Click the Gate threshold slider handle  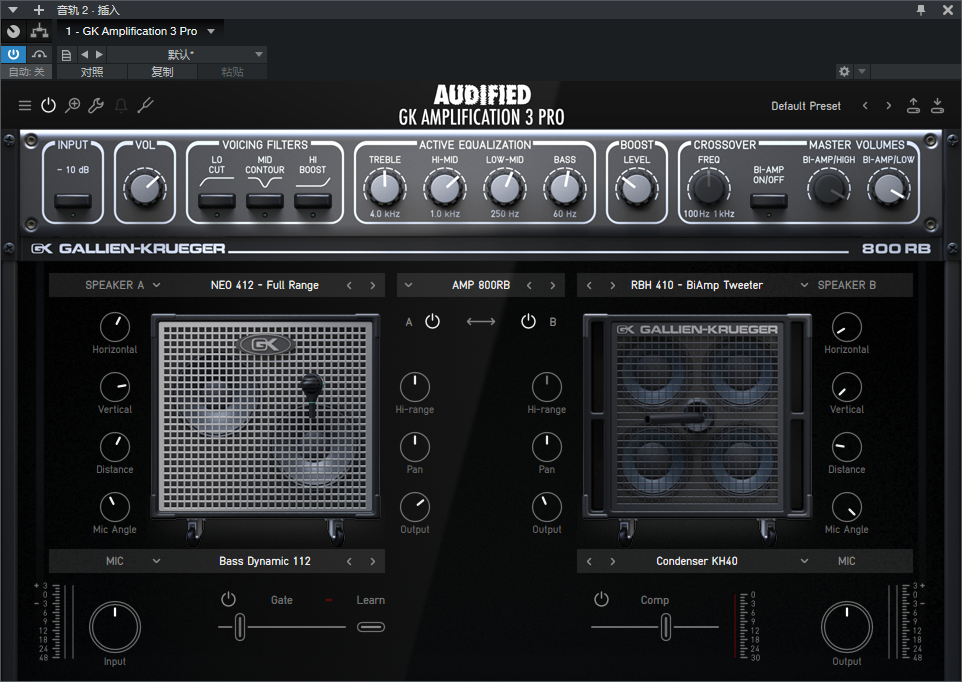tap(240, 627)
